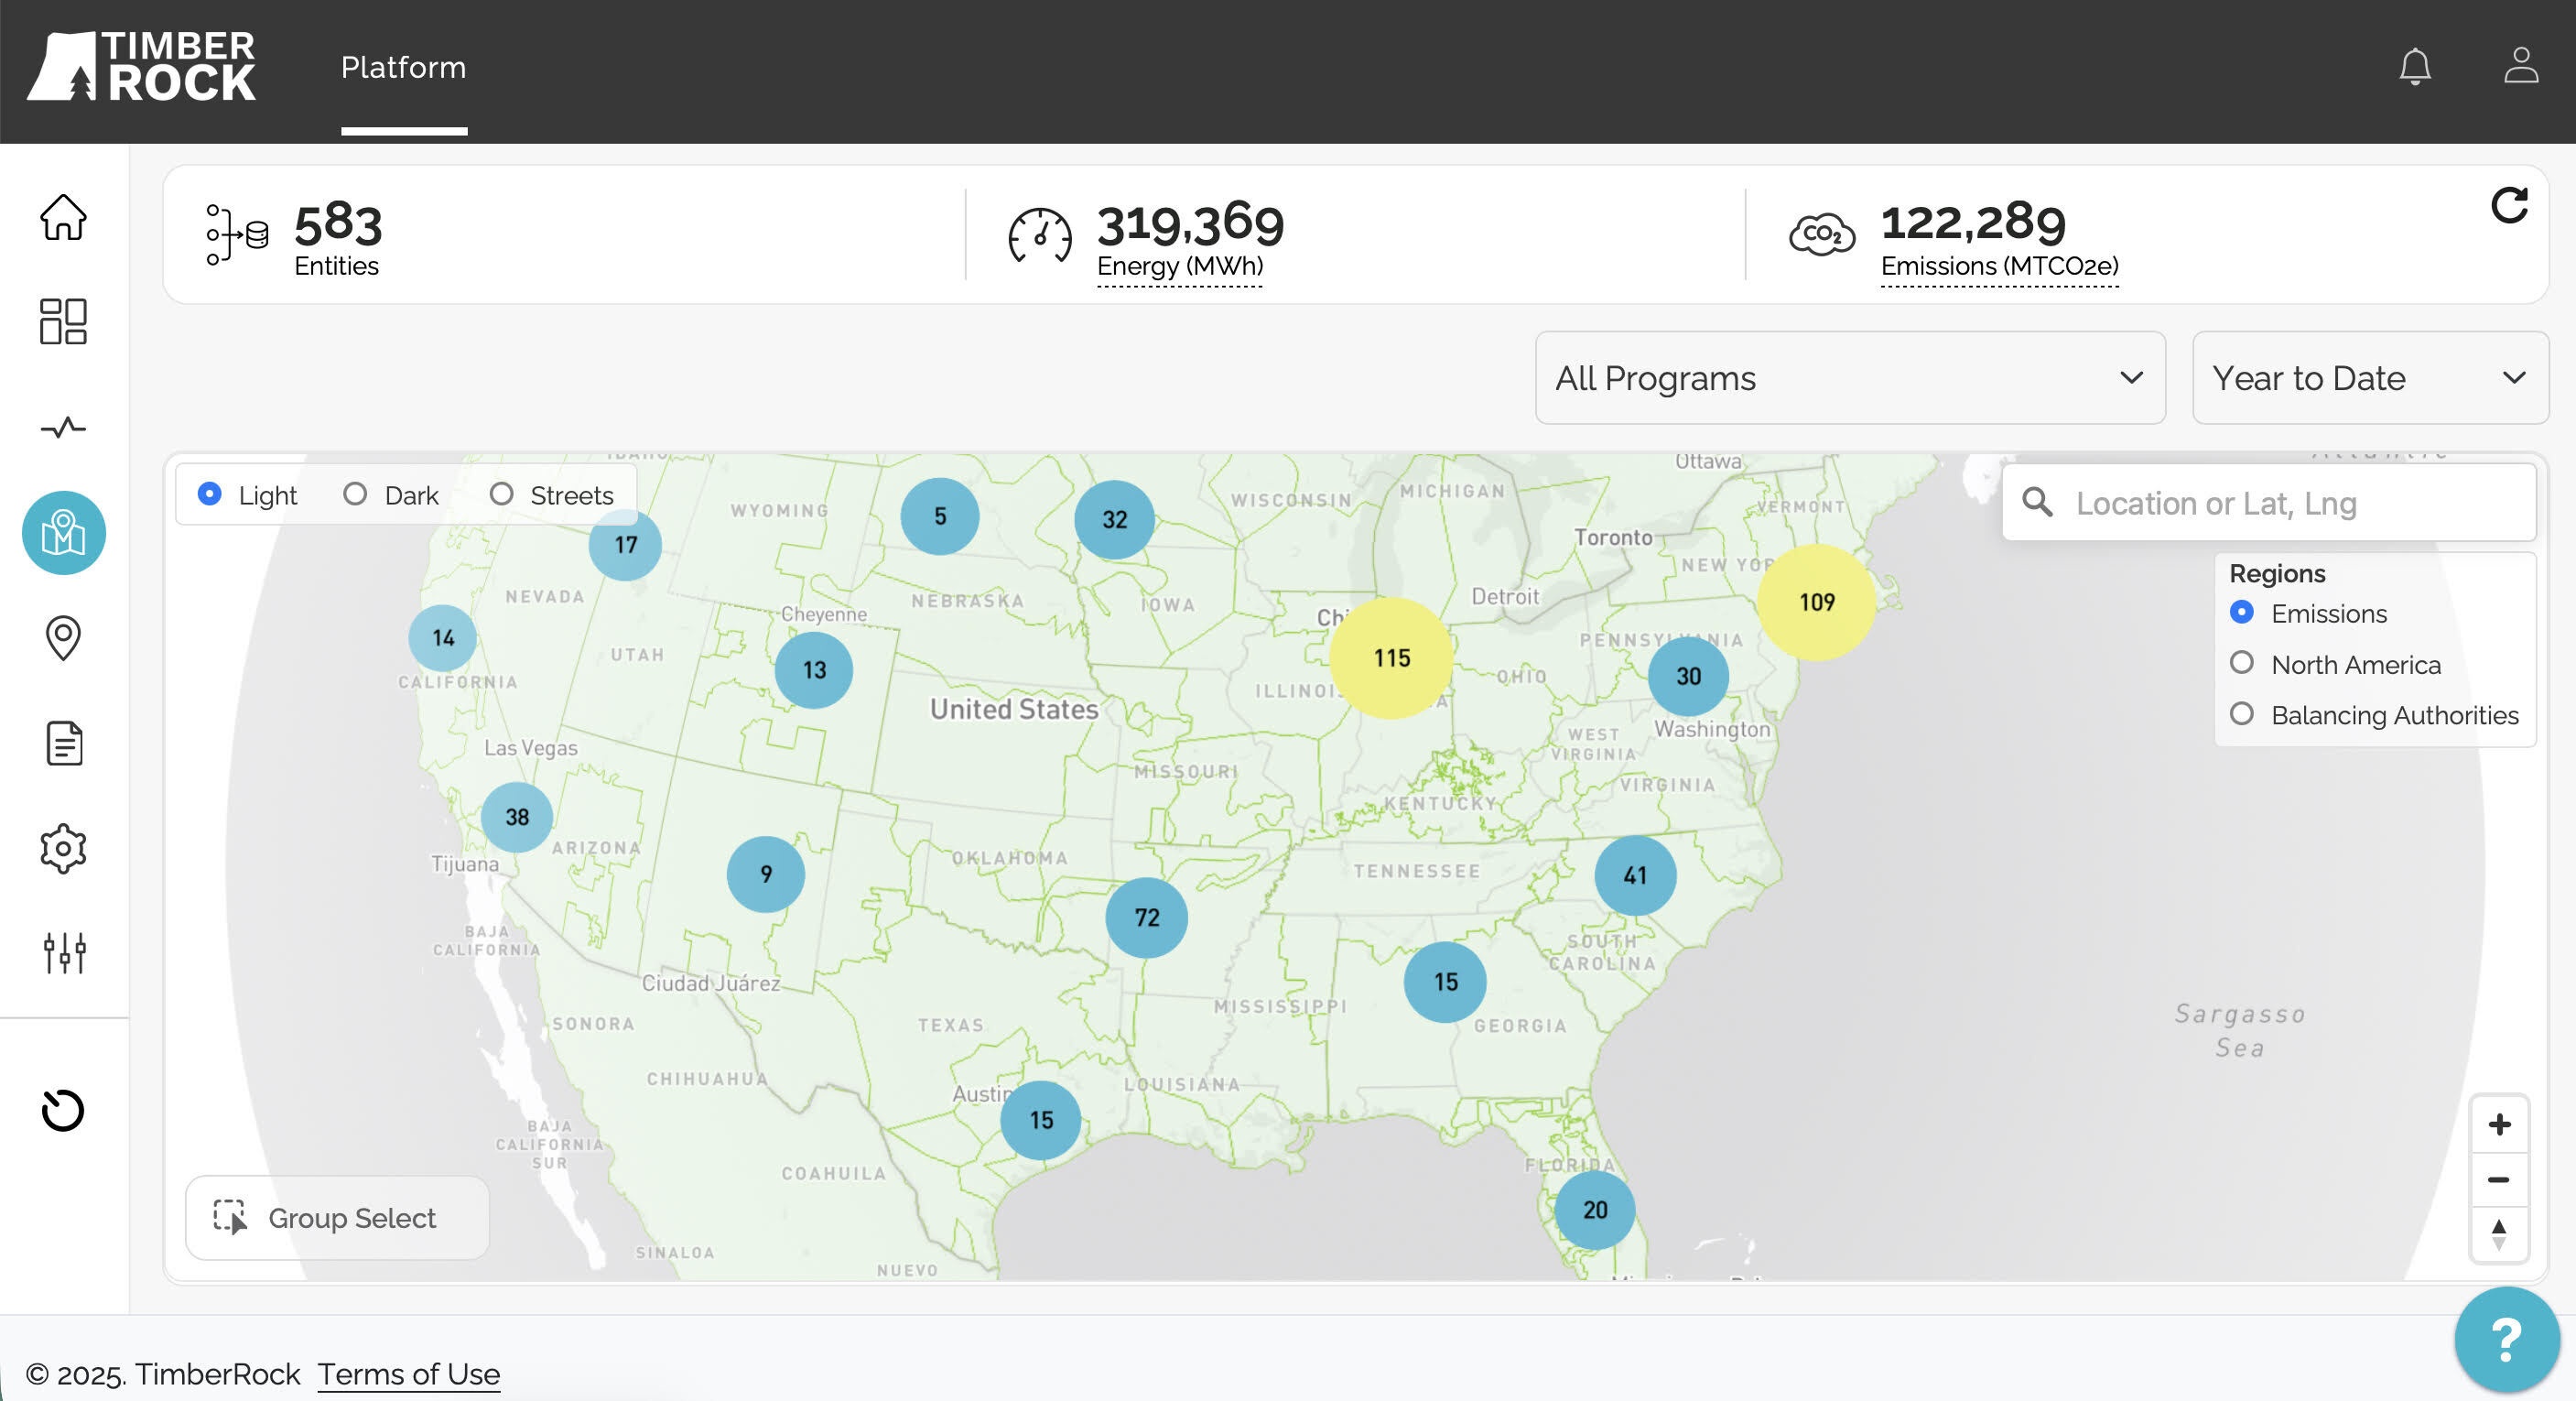Viewport: 2576px width, 1401px height.
Task: Click the activity pulse icon in the sidebar
Action: pos(63,428)
